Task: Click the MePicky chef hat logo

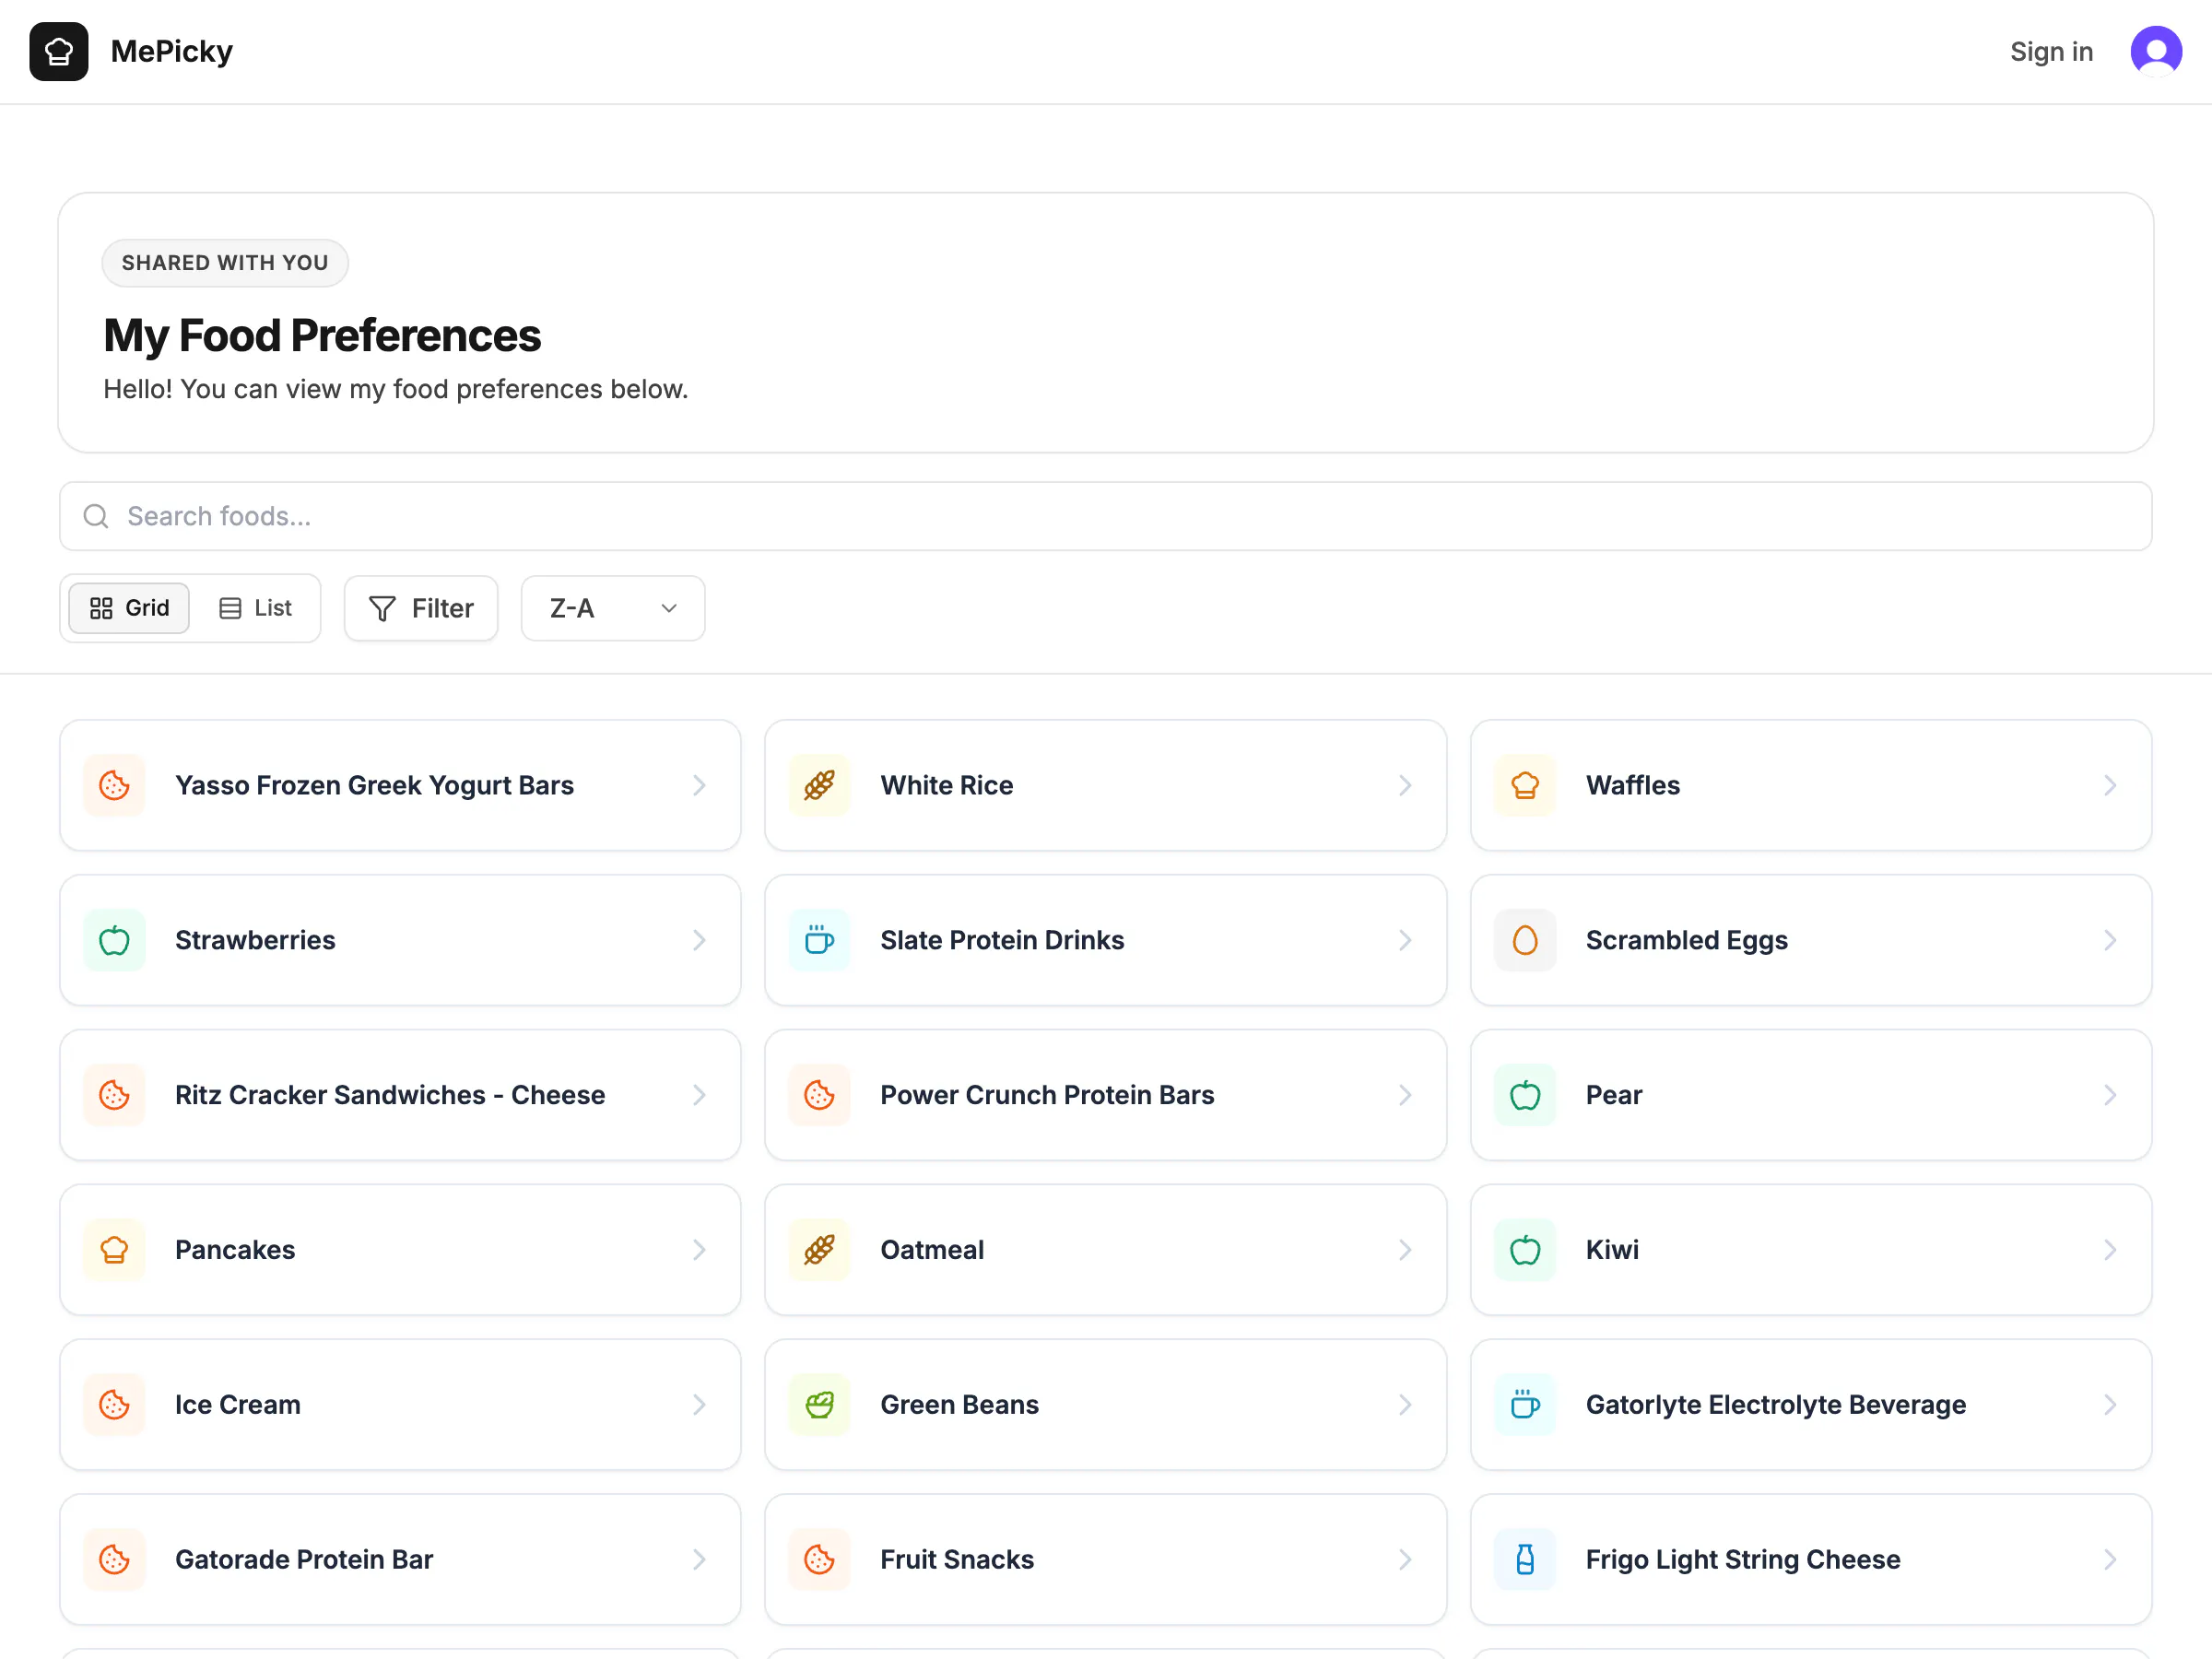Action: click(x=59, y=51)
